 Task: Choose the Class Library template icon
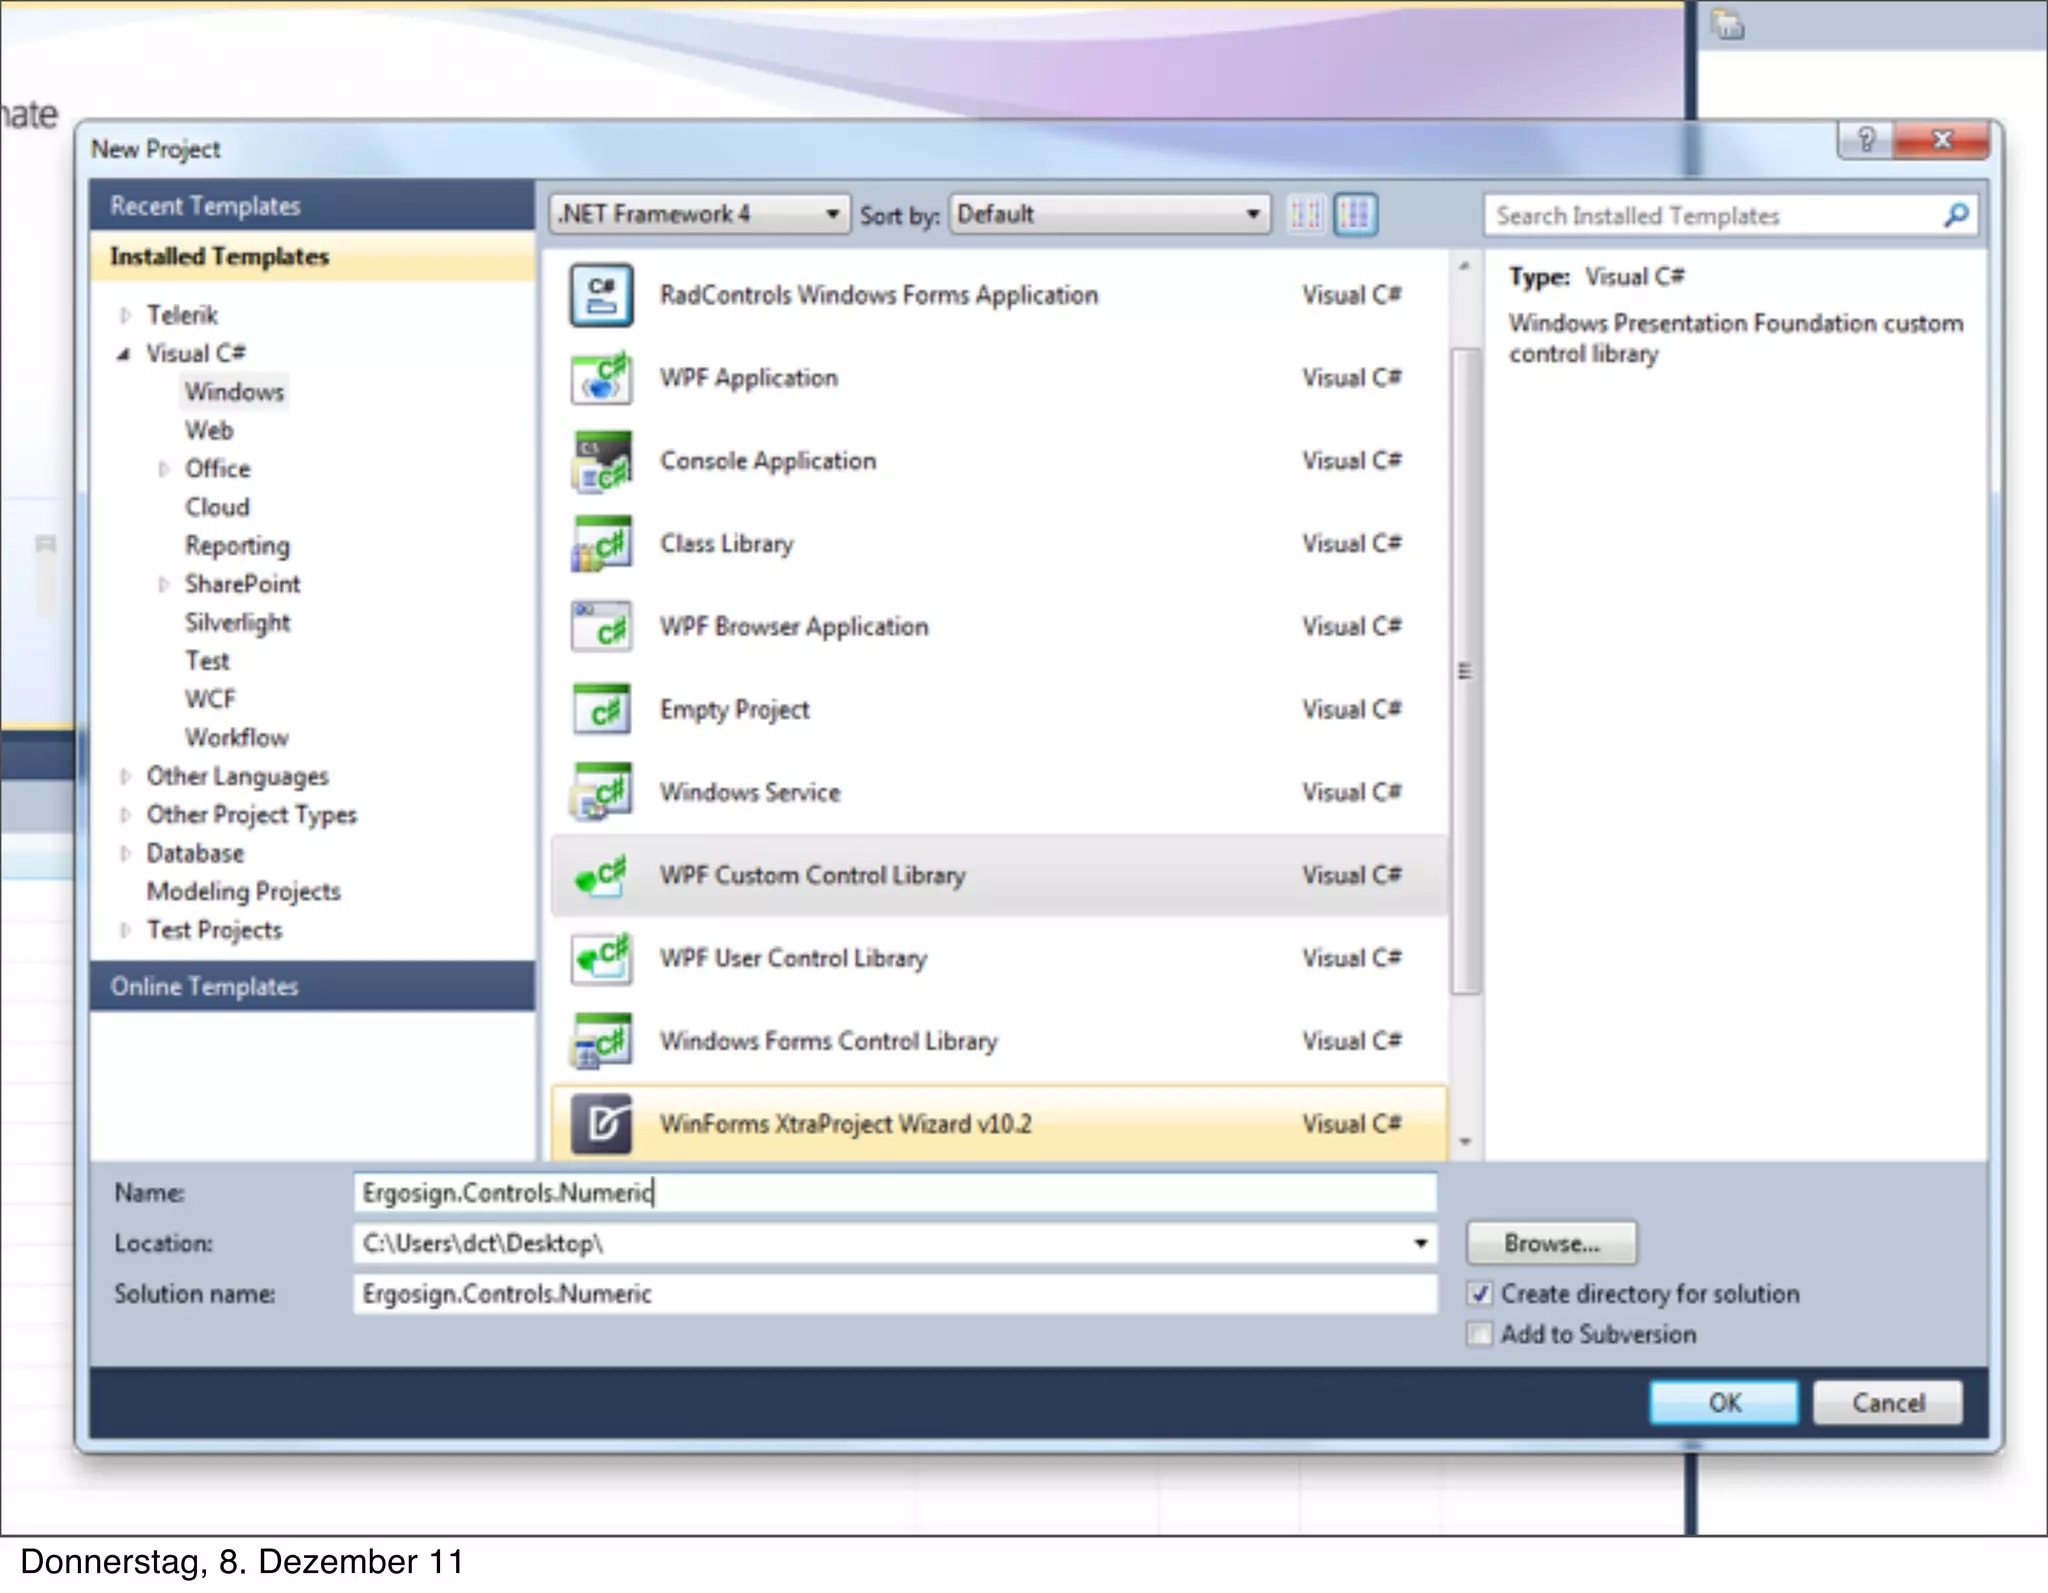click(x=601, y=545)
